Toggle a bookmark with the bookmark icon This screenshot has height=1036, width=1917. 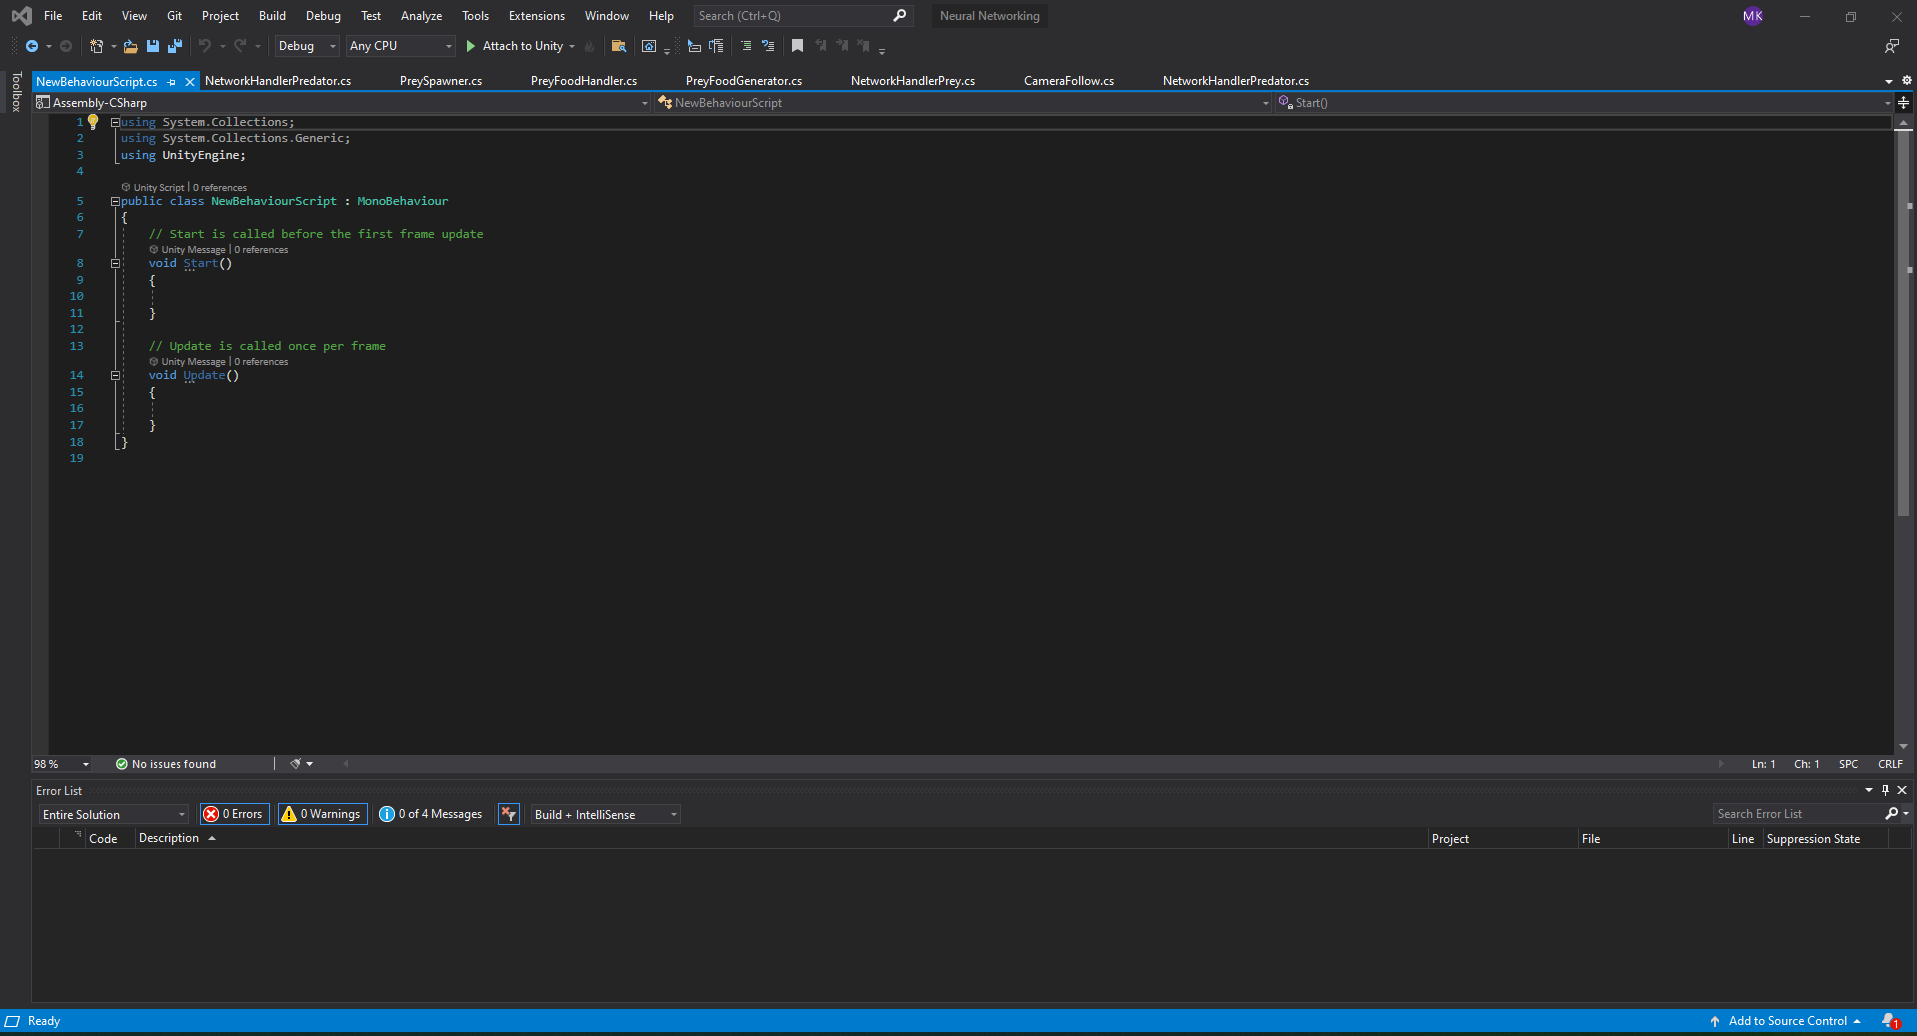click(x=797, y=46)
